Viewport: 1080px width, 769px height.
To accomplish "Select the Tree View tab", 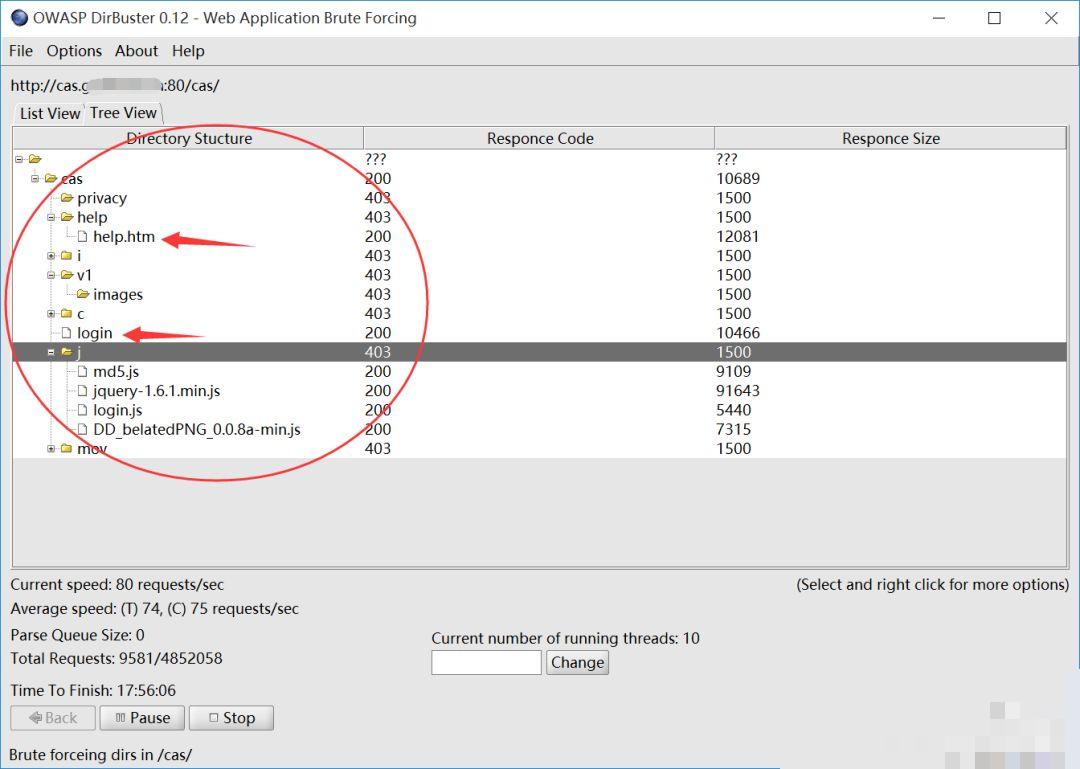I will (x=123, y=112).
